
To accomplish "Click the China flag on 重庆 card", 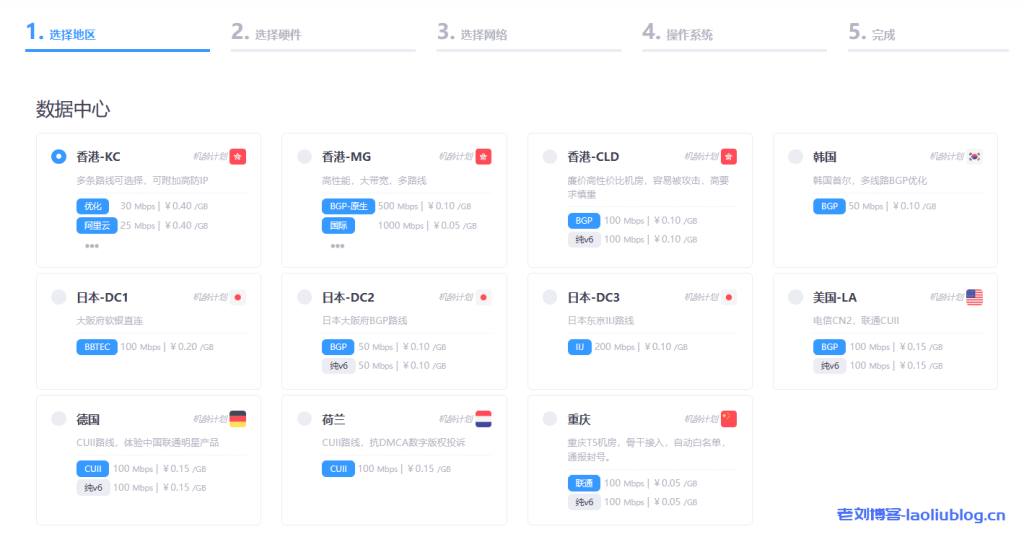I will pos(728,419).
